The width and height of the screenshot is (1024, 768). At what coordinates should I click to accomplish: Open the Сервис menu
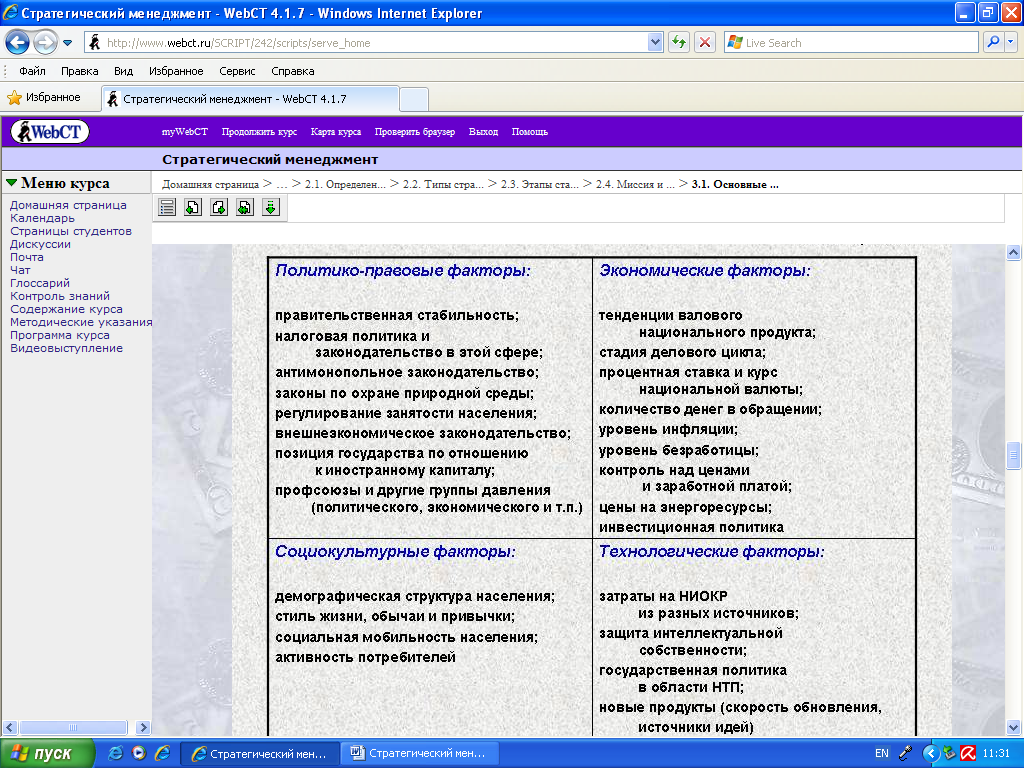(x=237, y=71)
